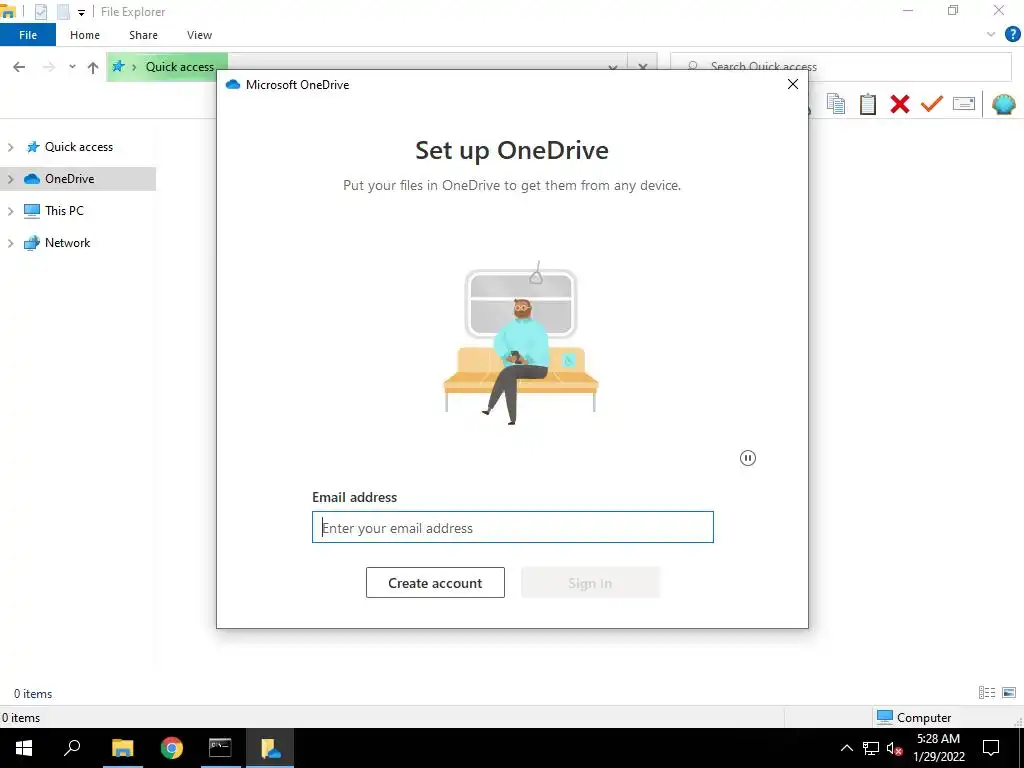Pause the OneDrive setup animation
Viewport: 1024px width, 768px height.
point(748,458)
